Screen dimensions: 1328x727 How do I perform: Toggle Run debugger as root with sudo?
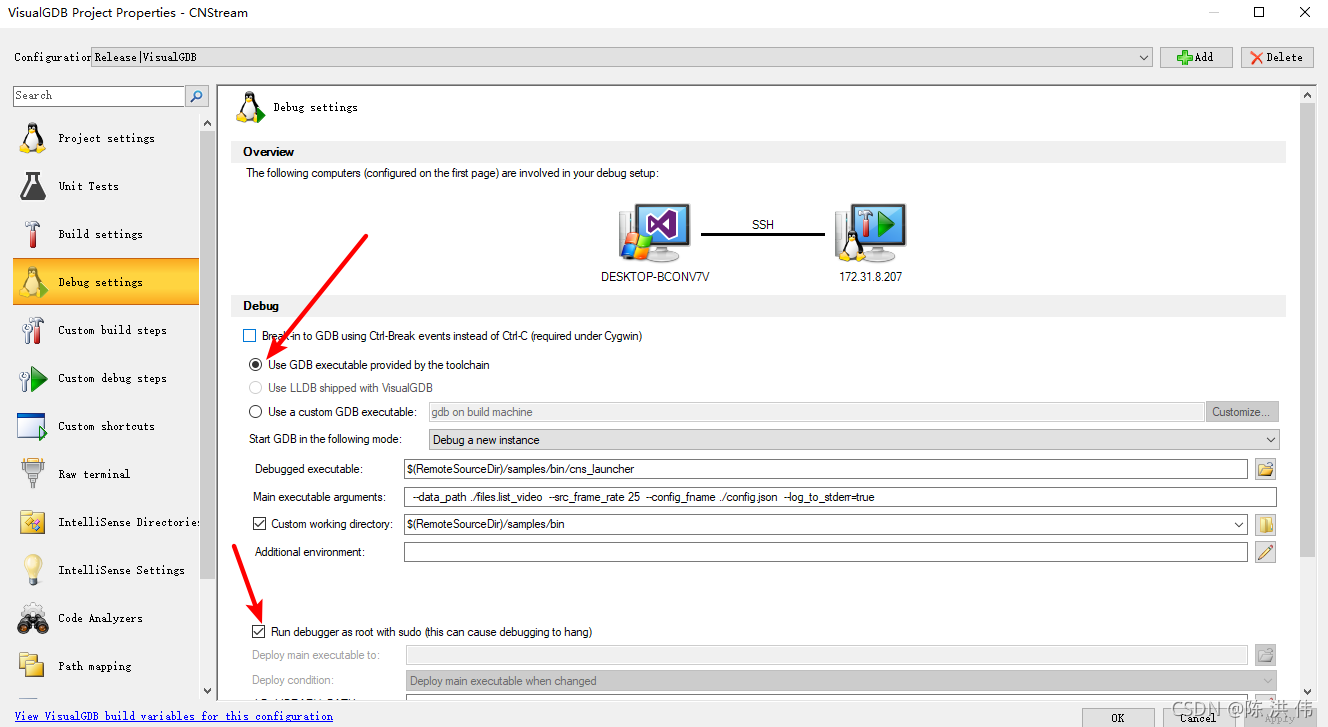(259, 632)
